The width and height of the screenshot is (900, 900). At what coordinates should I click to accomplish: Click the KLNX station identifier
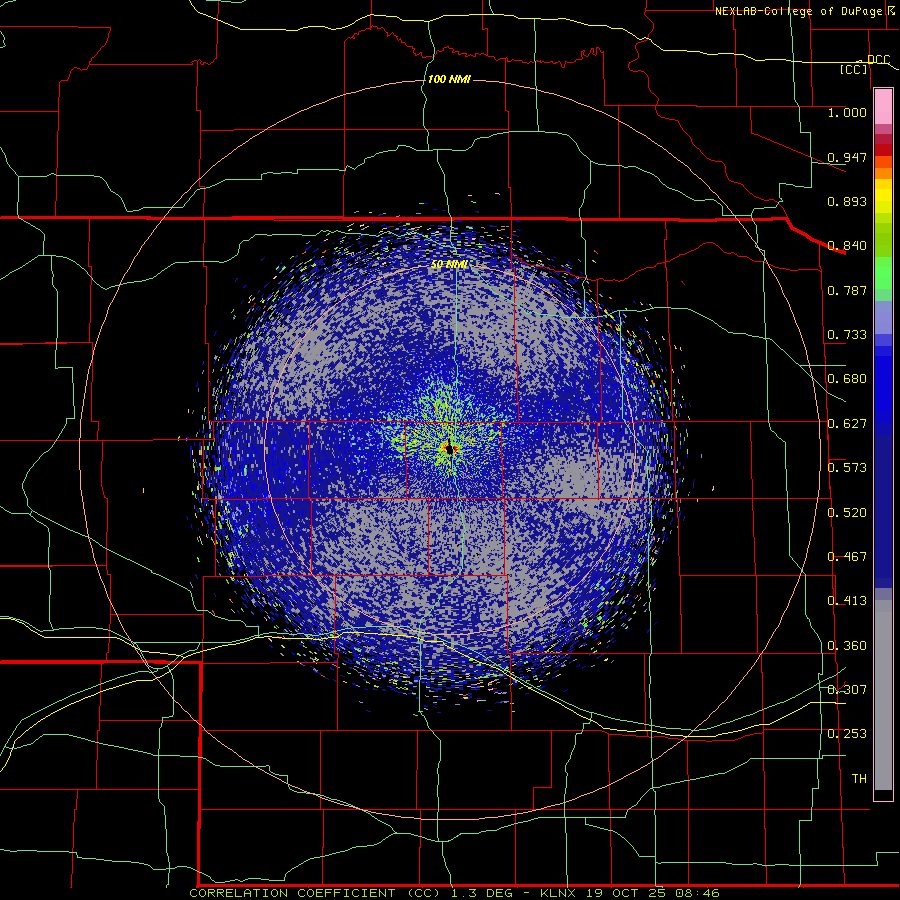[x=559, y=893]
